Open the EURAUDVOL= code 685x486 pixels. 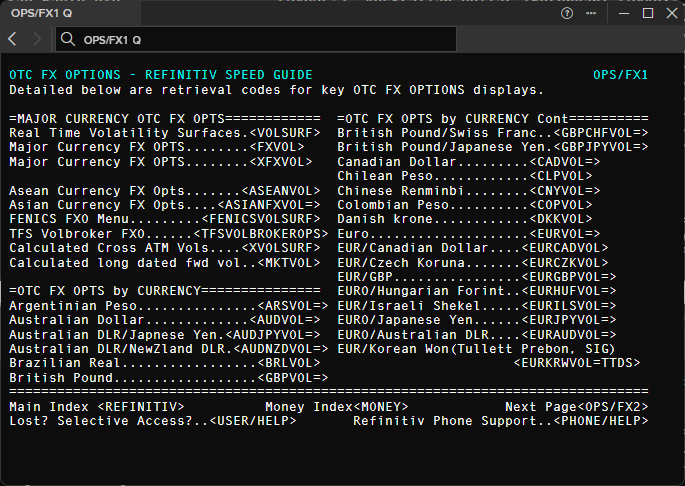tap(569, 335)
